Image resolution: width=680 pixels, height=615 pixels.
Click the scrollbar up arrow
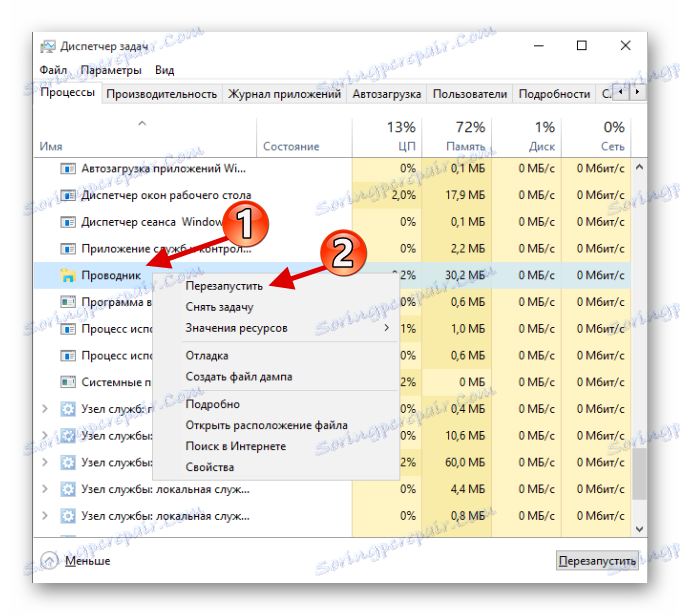coord(639,167)
